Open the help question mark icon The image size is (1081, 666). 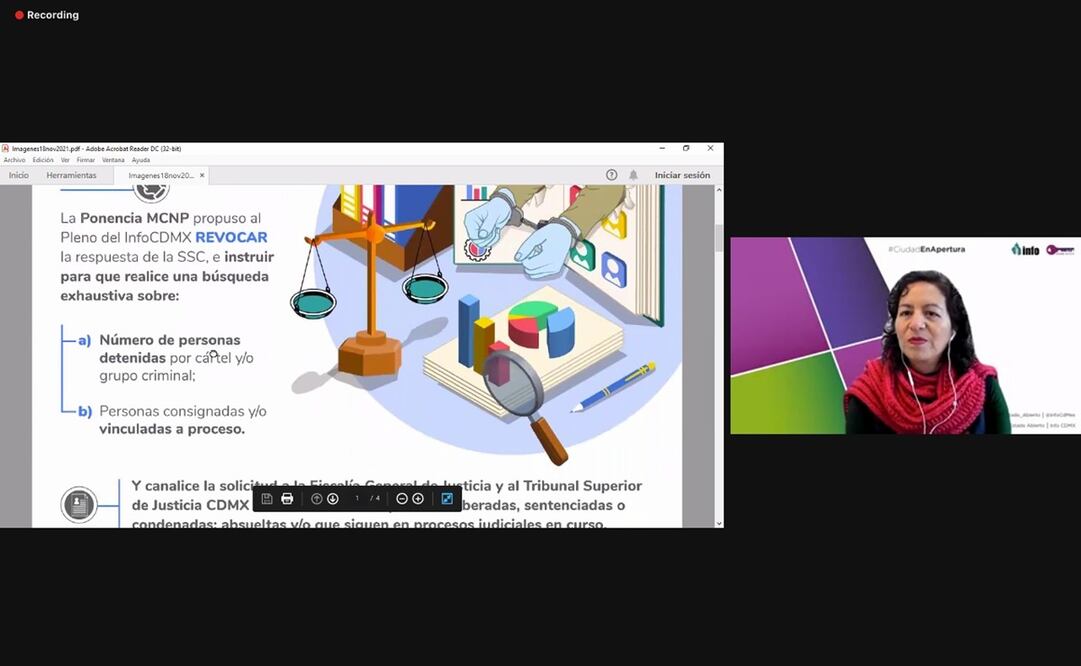612,175
